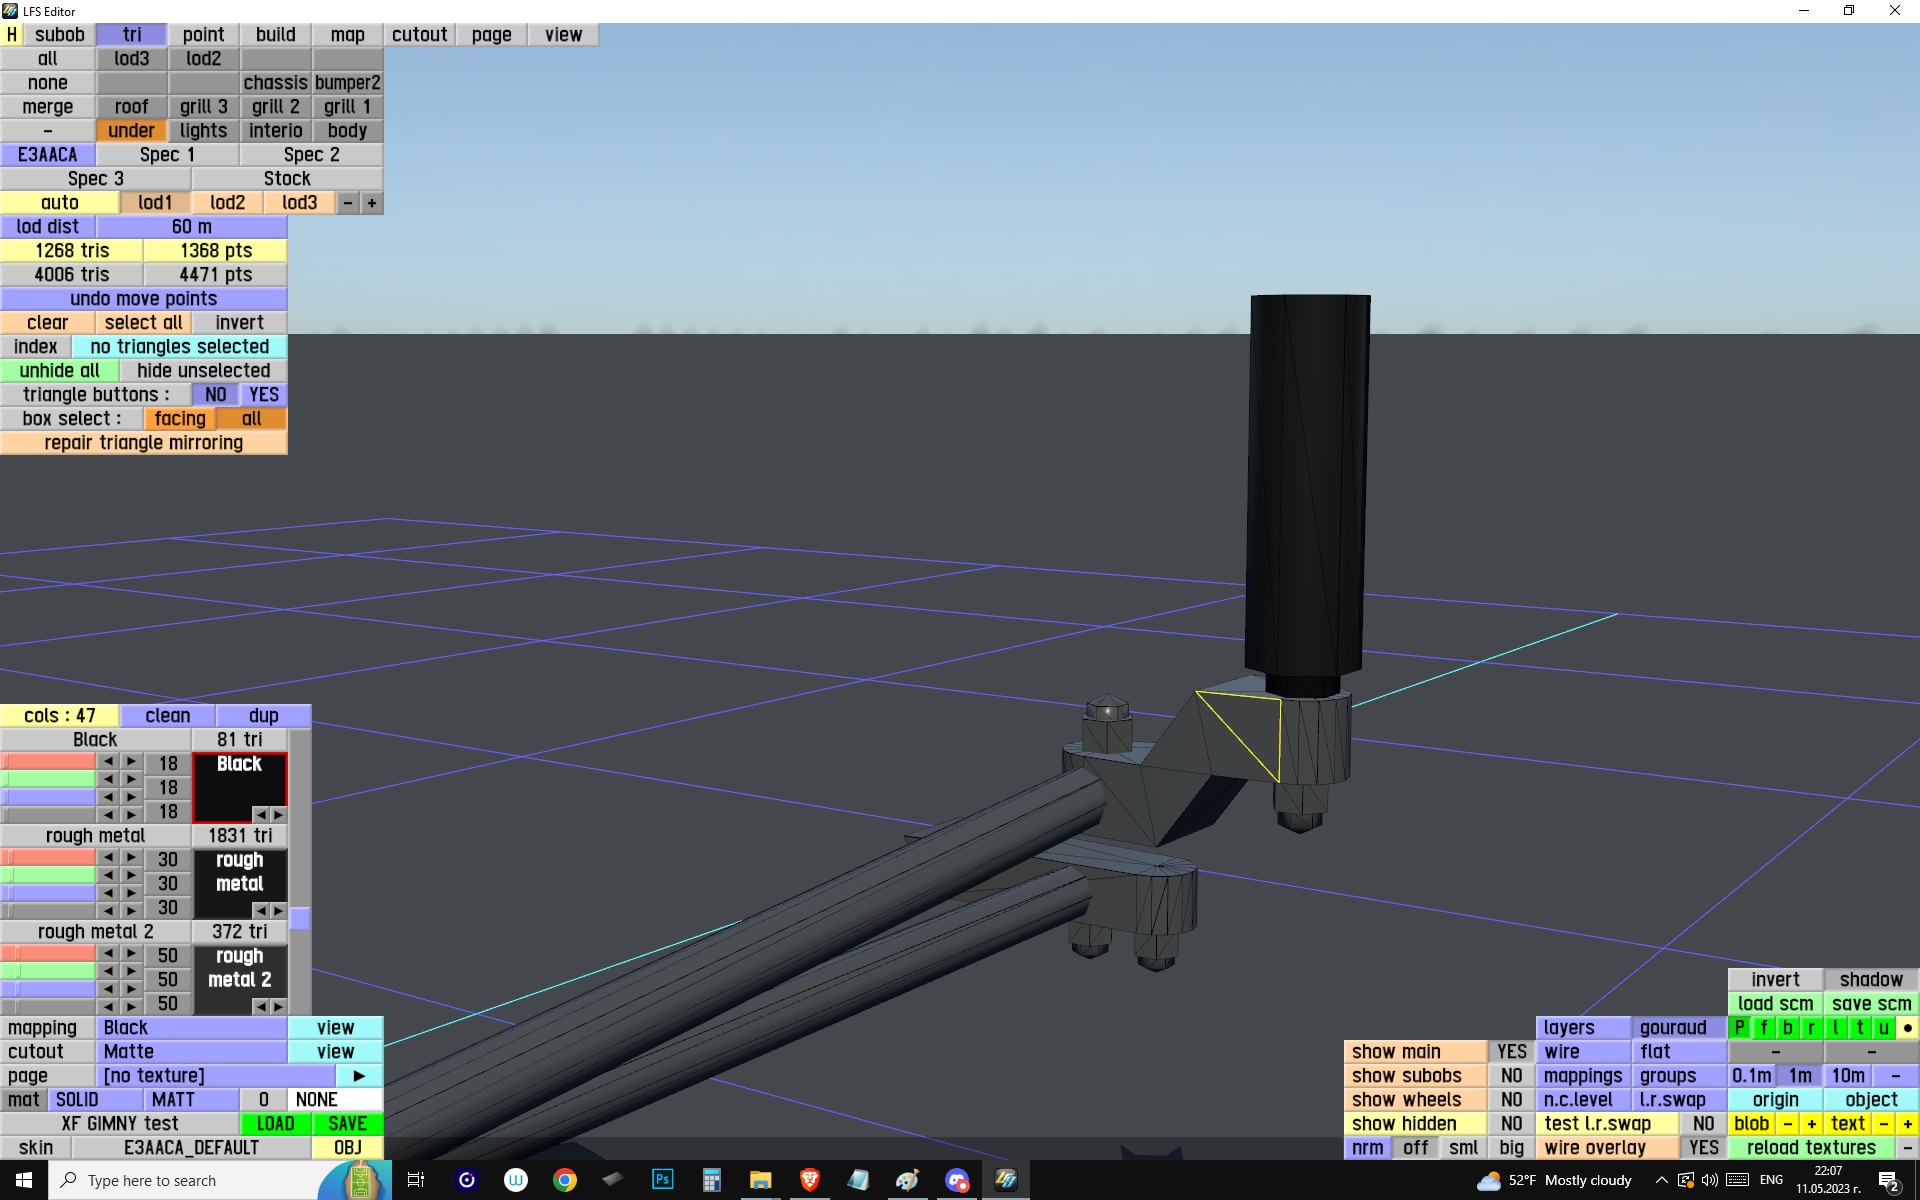
Task: Click the colour list scrollbar handle
Action: (x=300, y=918)
